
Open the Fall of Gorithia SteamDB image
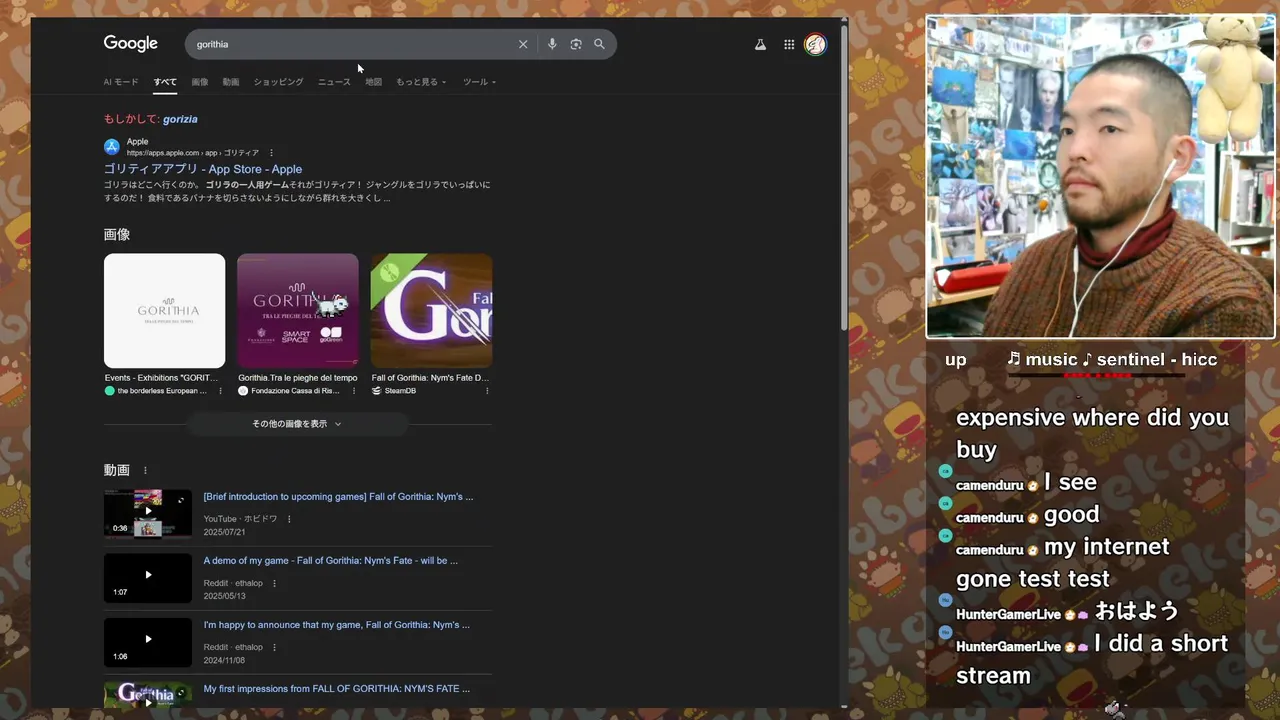pyautogui.click(x=431, y=311)
